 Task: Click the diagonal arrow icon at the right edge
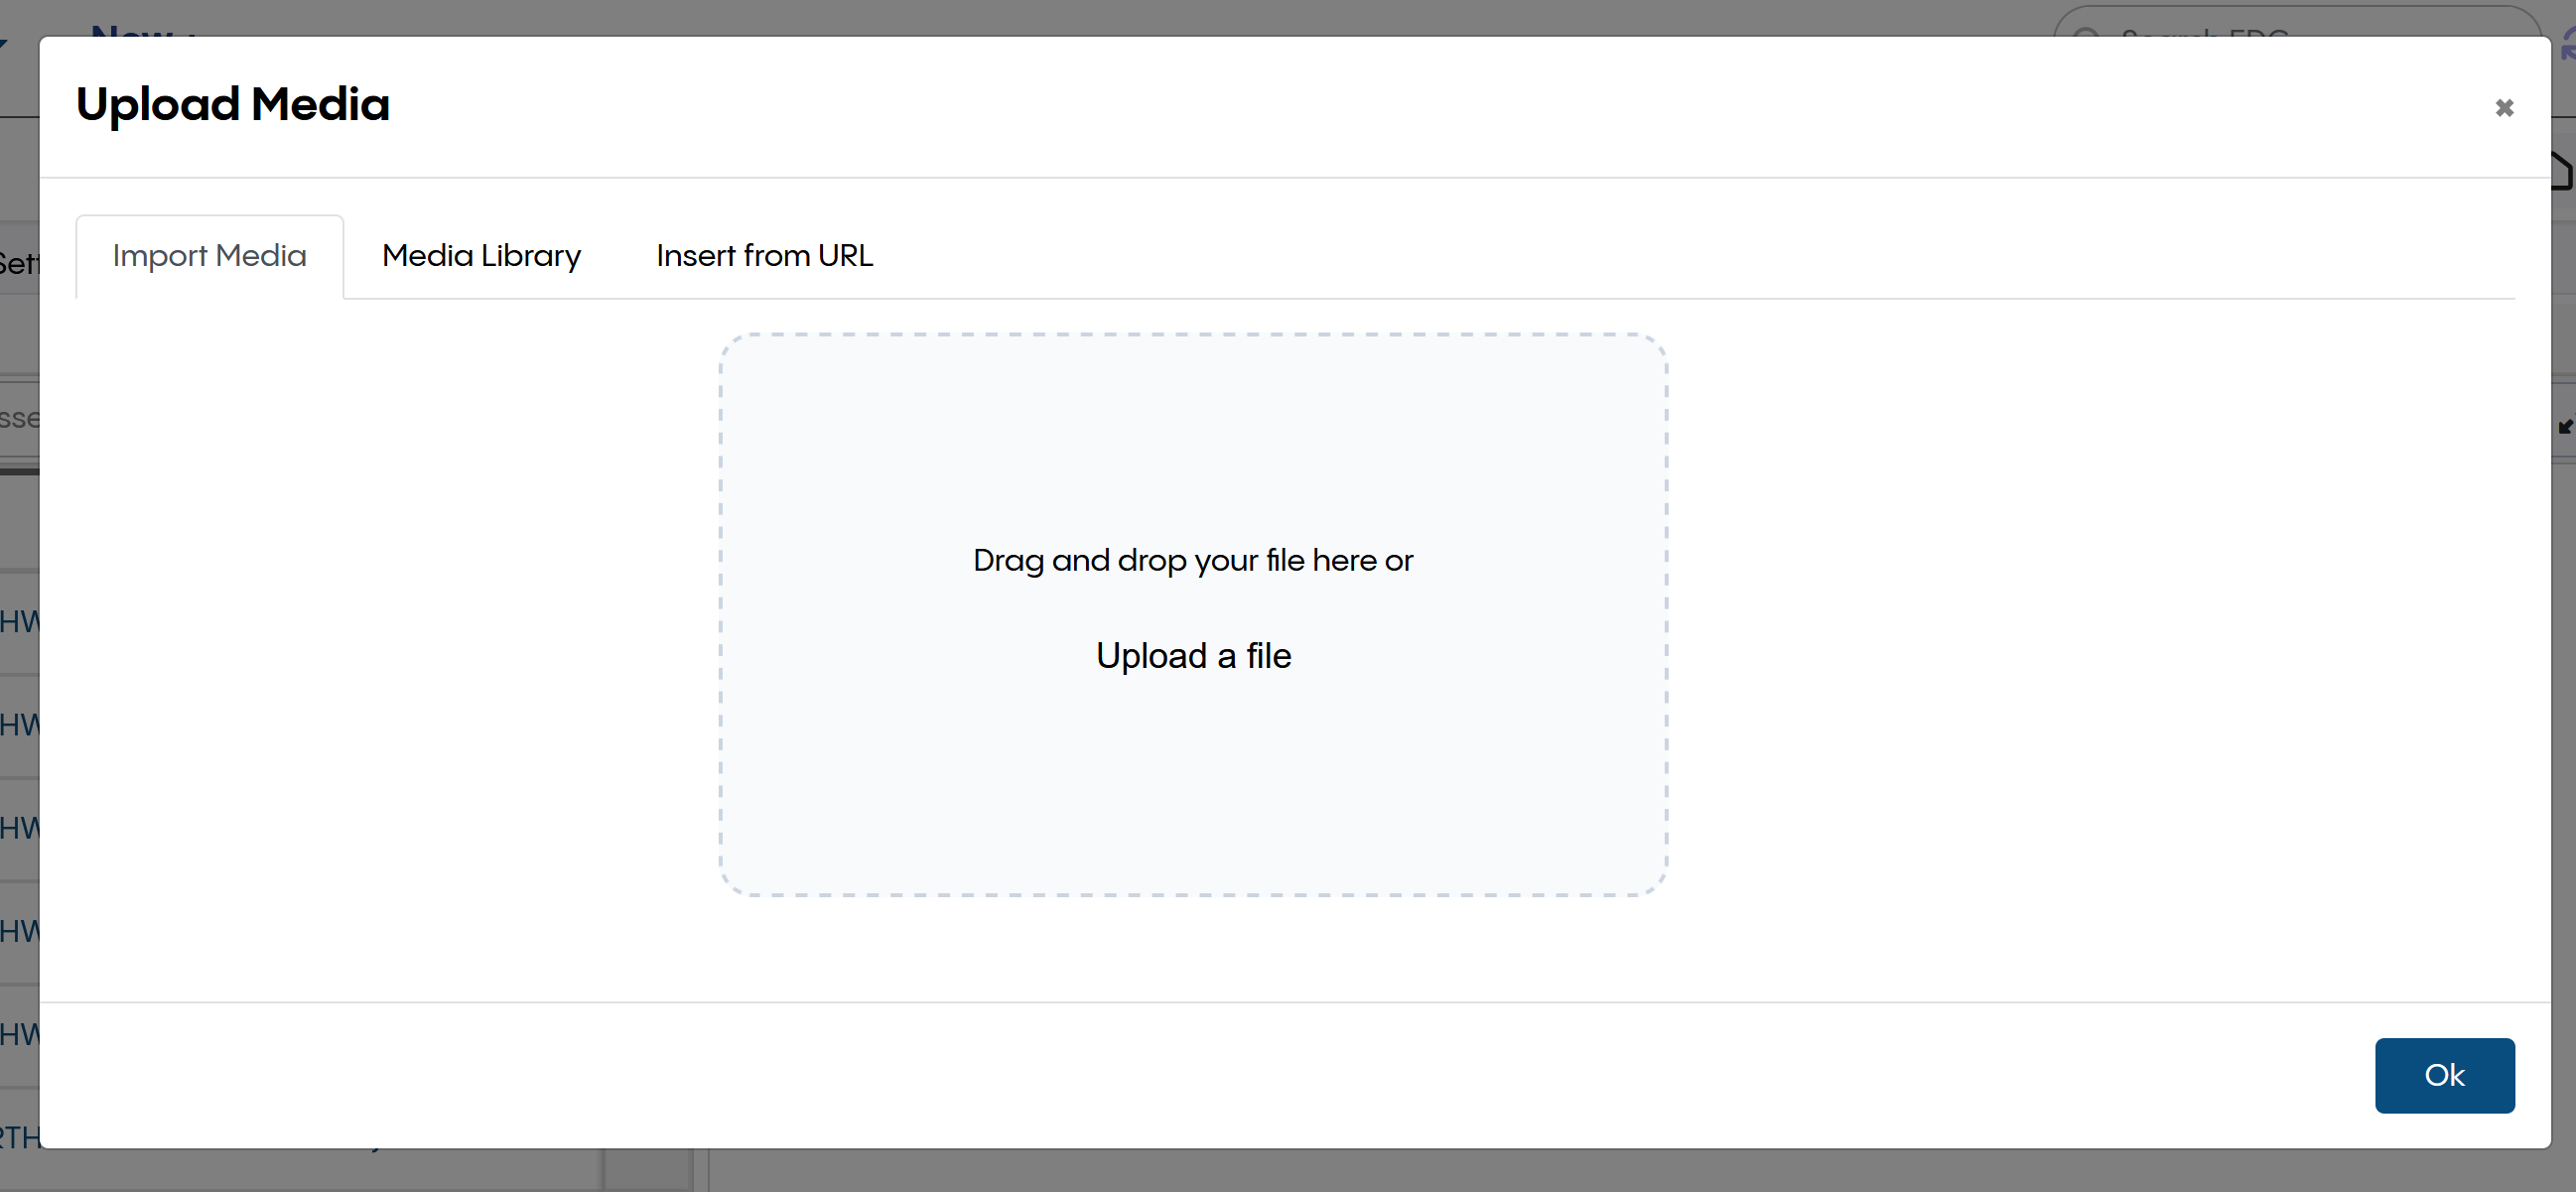point(2564,427)
